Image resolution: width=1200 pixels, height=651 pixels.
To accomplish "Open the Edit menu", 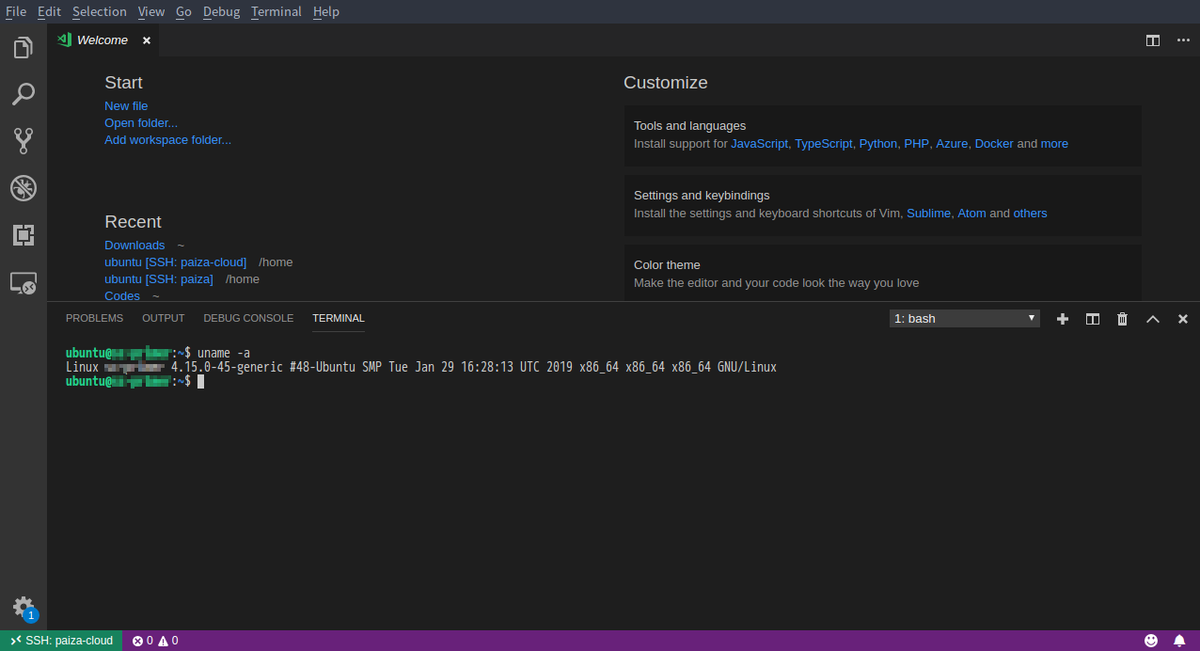I will click(49, 12).
